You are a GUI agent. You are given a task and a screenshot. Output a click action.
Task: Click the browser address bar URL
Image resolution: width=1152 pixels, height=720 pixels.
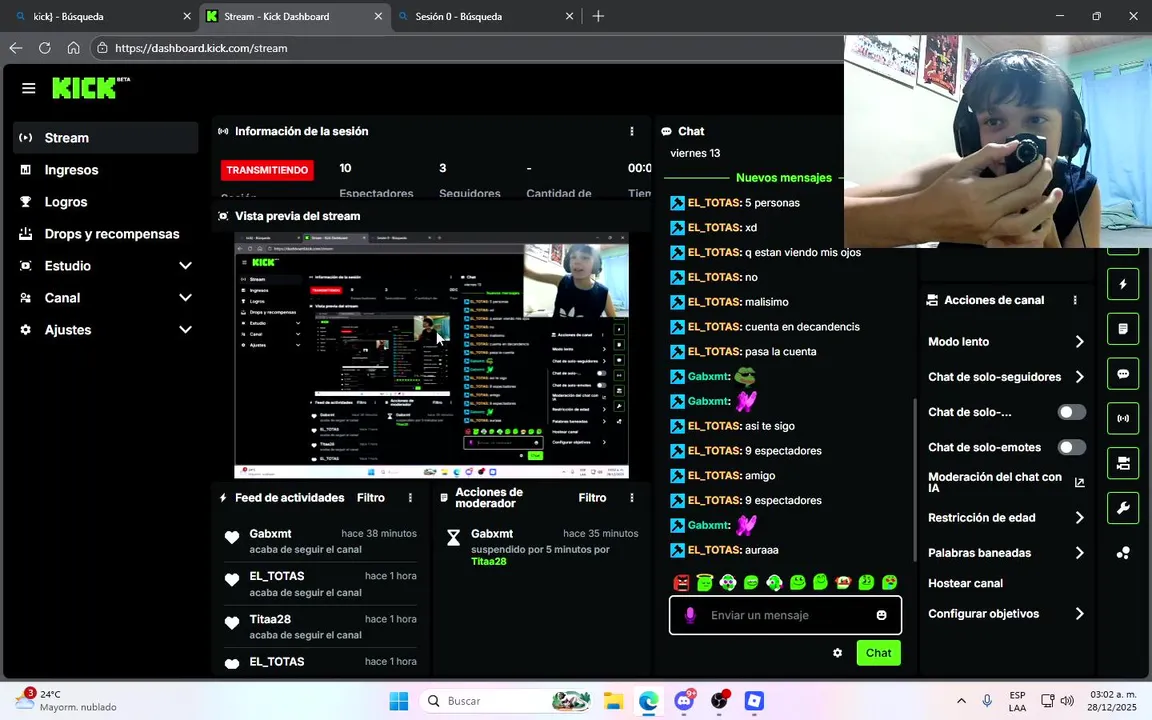click(x=201, y=48)
